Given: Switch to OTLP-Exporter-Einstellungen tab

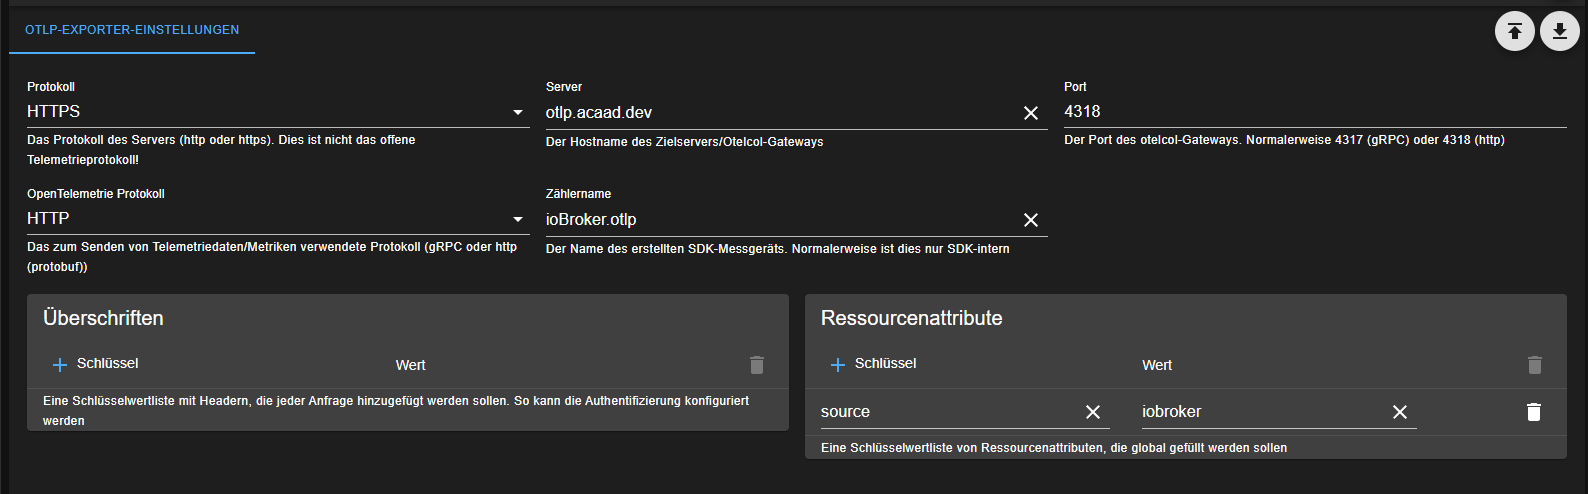Looking at the screenshot, I should click(132, 30).
